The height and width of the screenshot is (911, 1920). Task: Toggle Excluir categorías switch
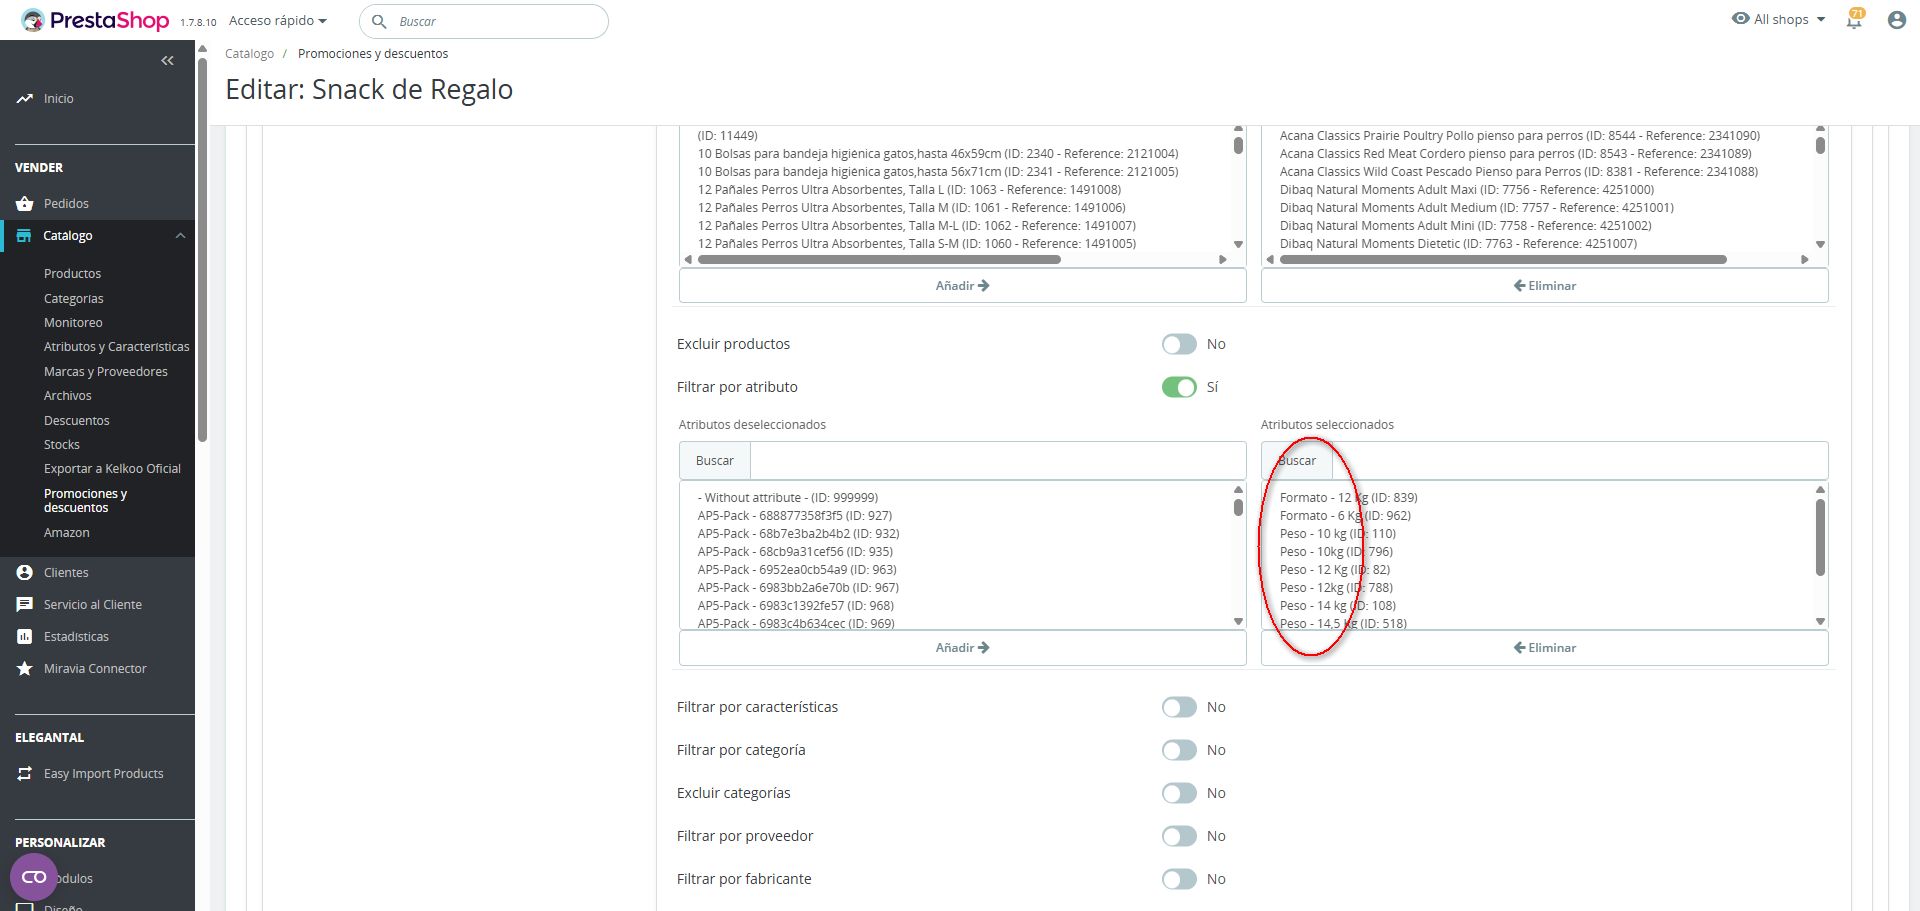click(x=1179, y=793)
